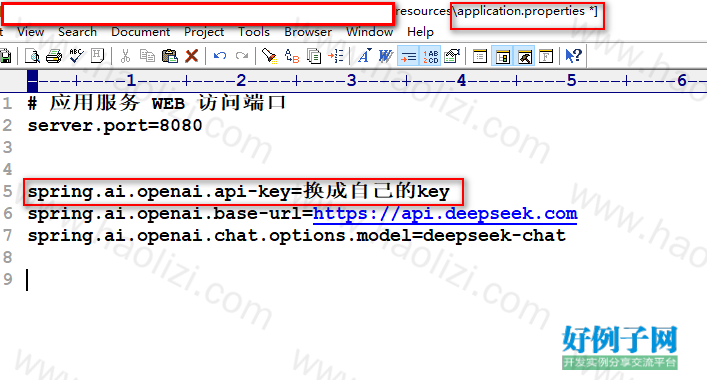The height and width of the screenshot is (380, 707).
Task: Open the Project menu
Action: coord(204,32)
